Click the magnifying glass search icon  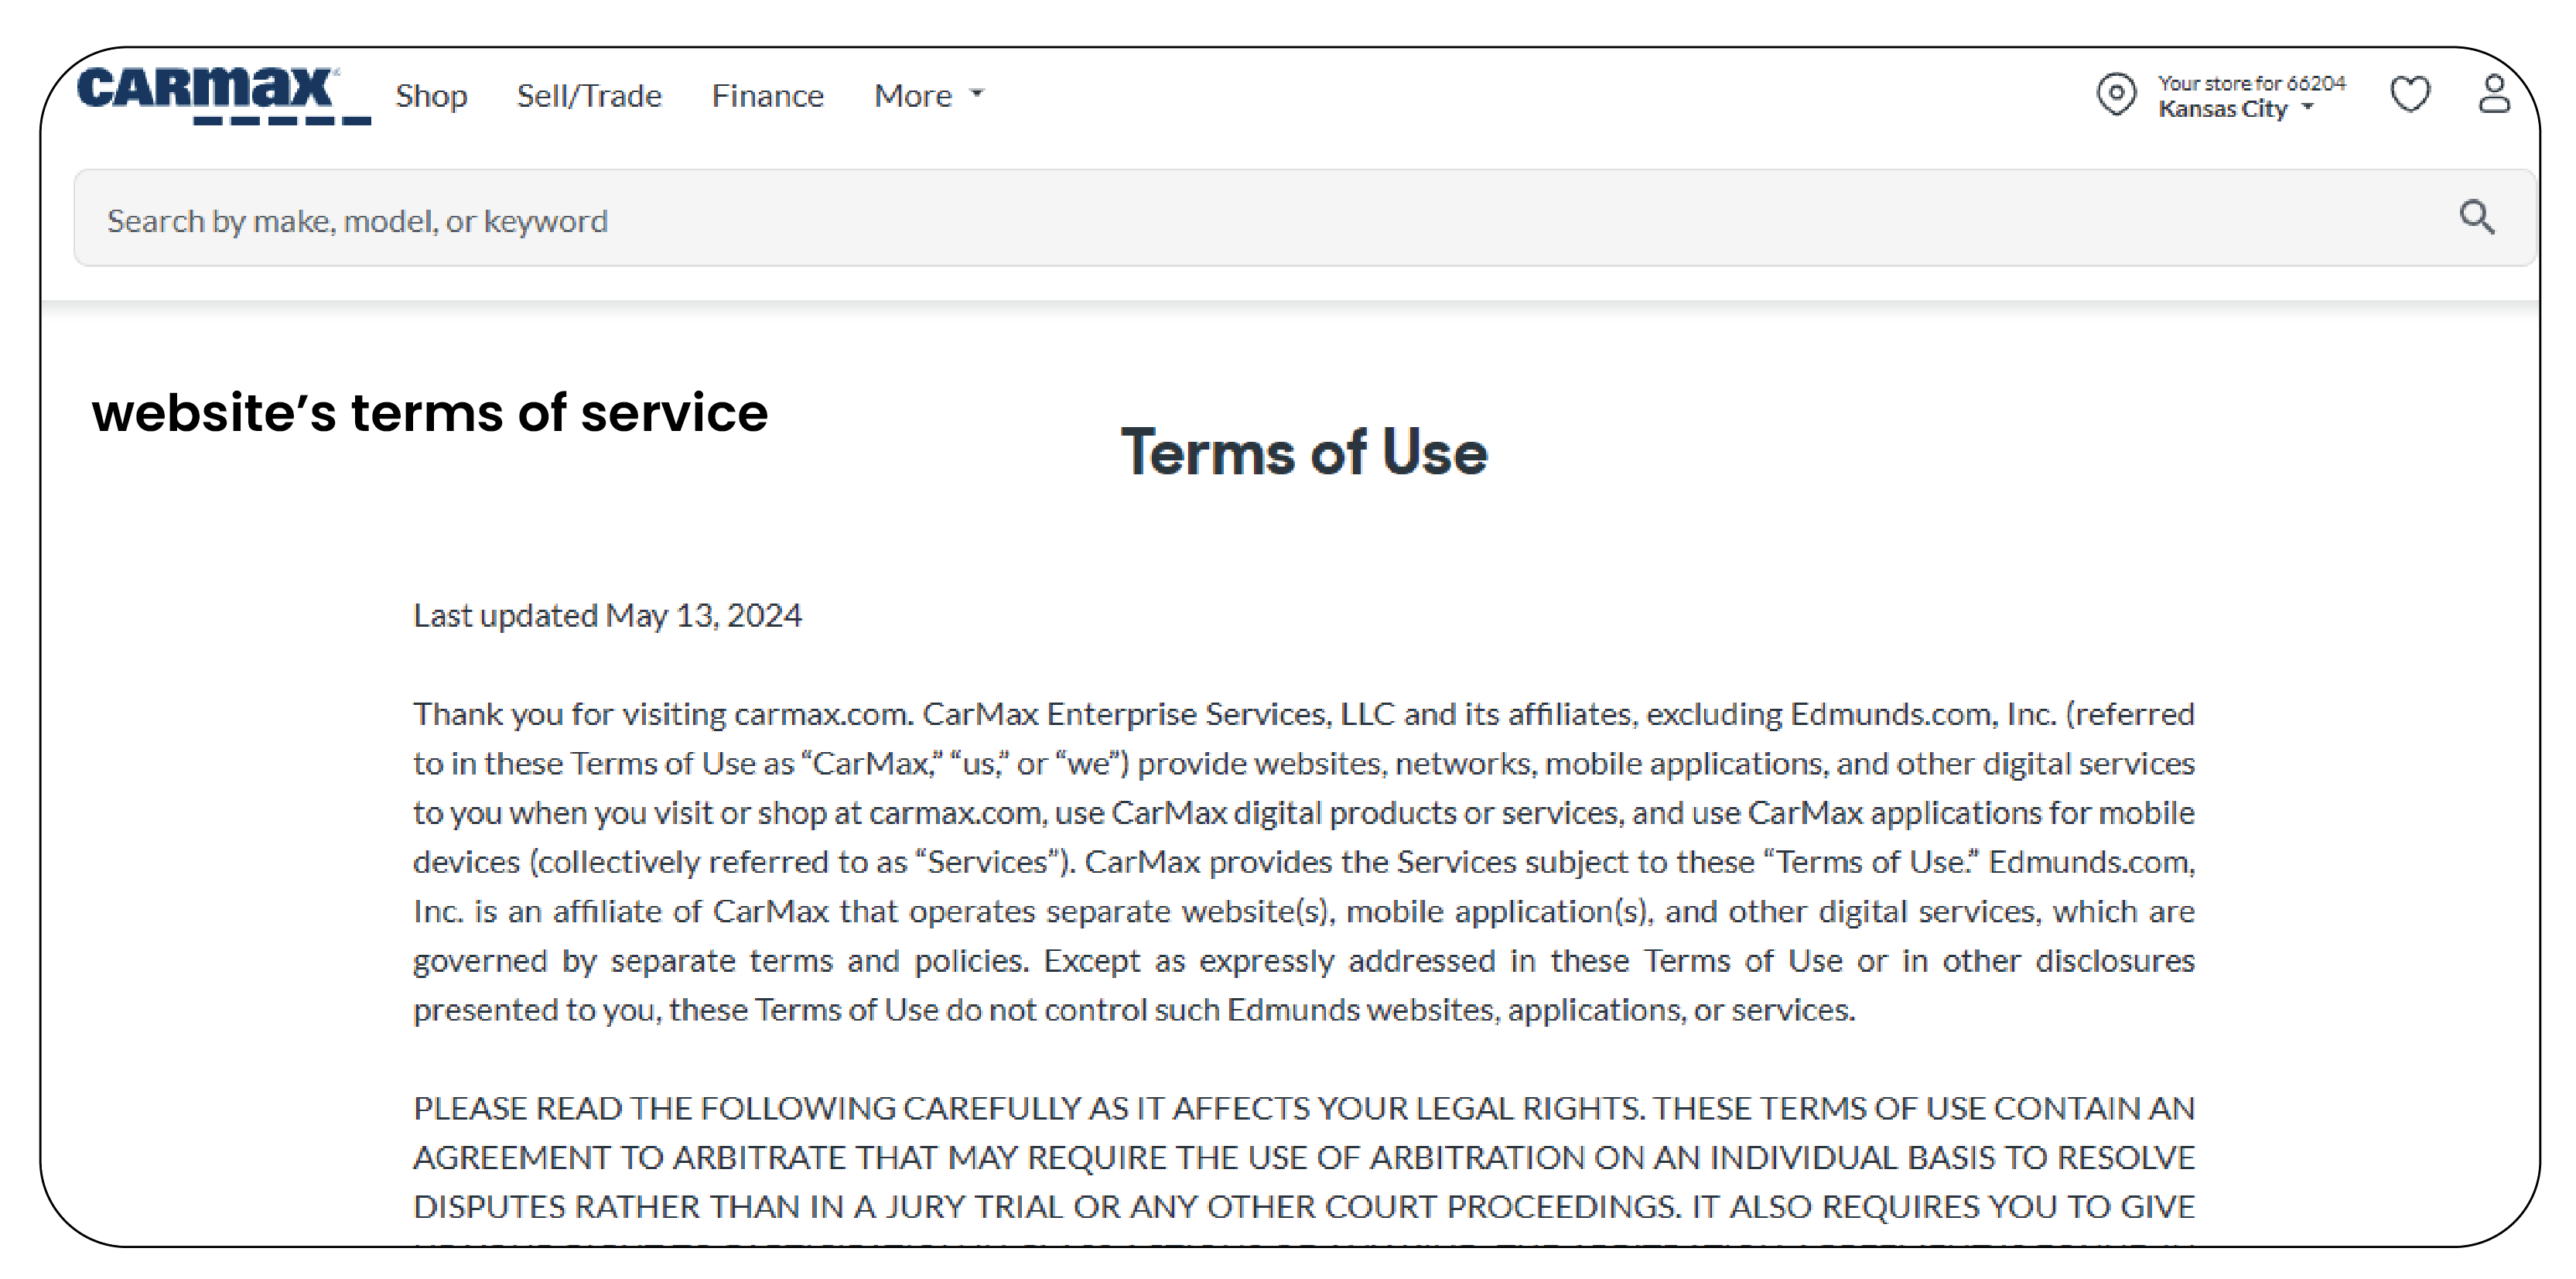[x=2477, y=217]
